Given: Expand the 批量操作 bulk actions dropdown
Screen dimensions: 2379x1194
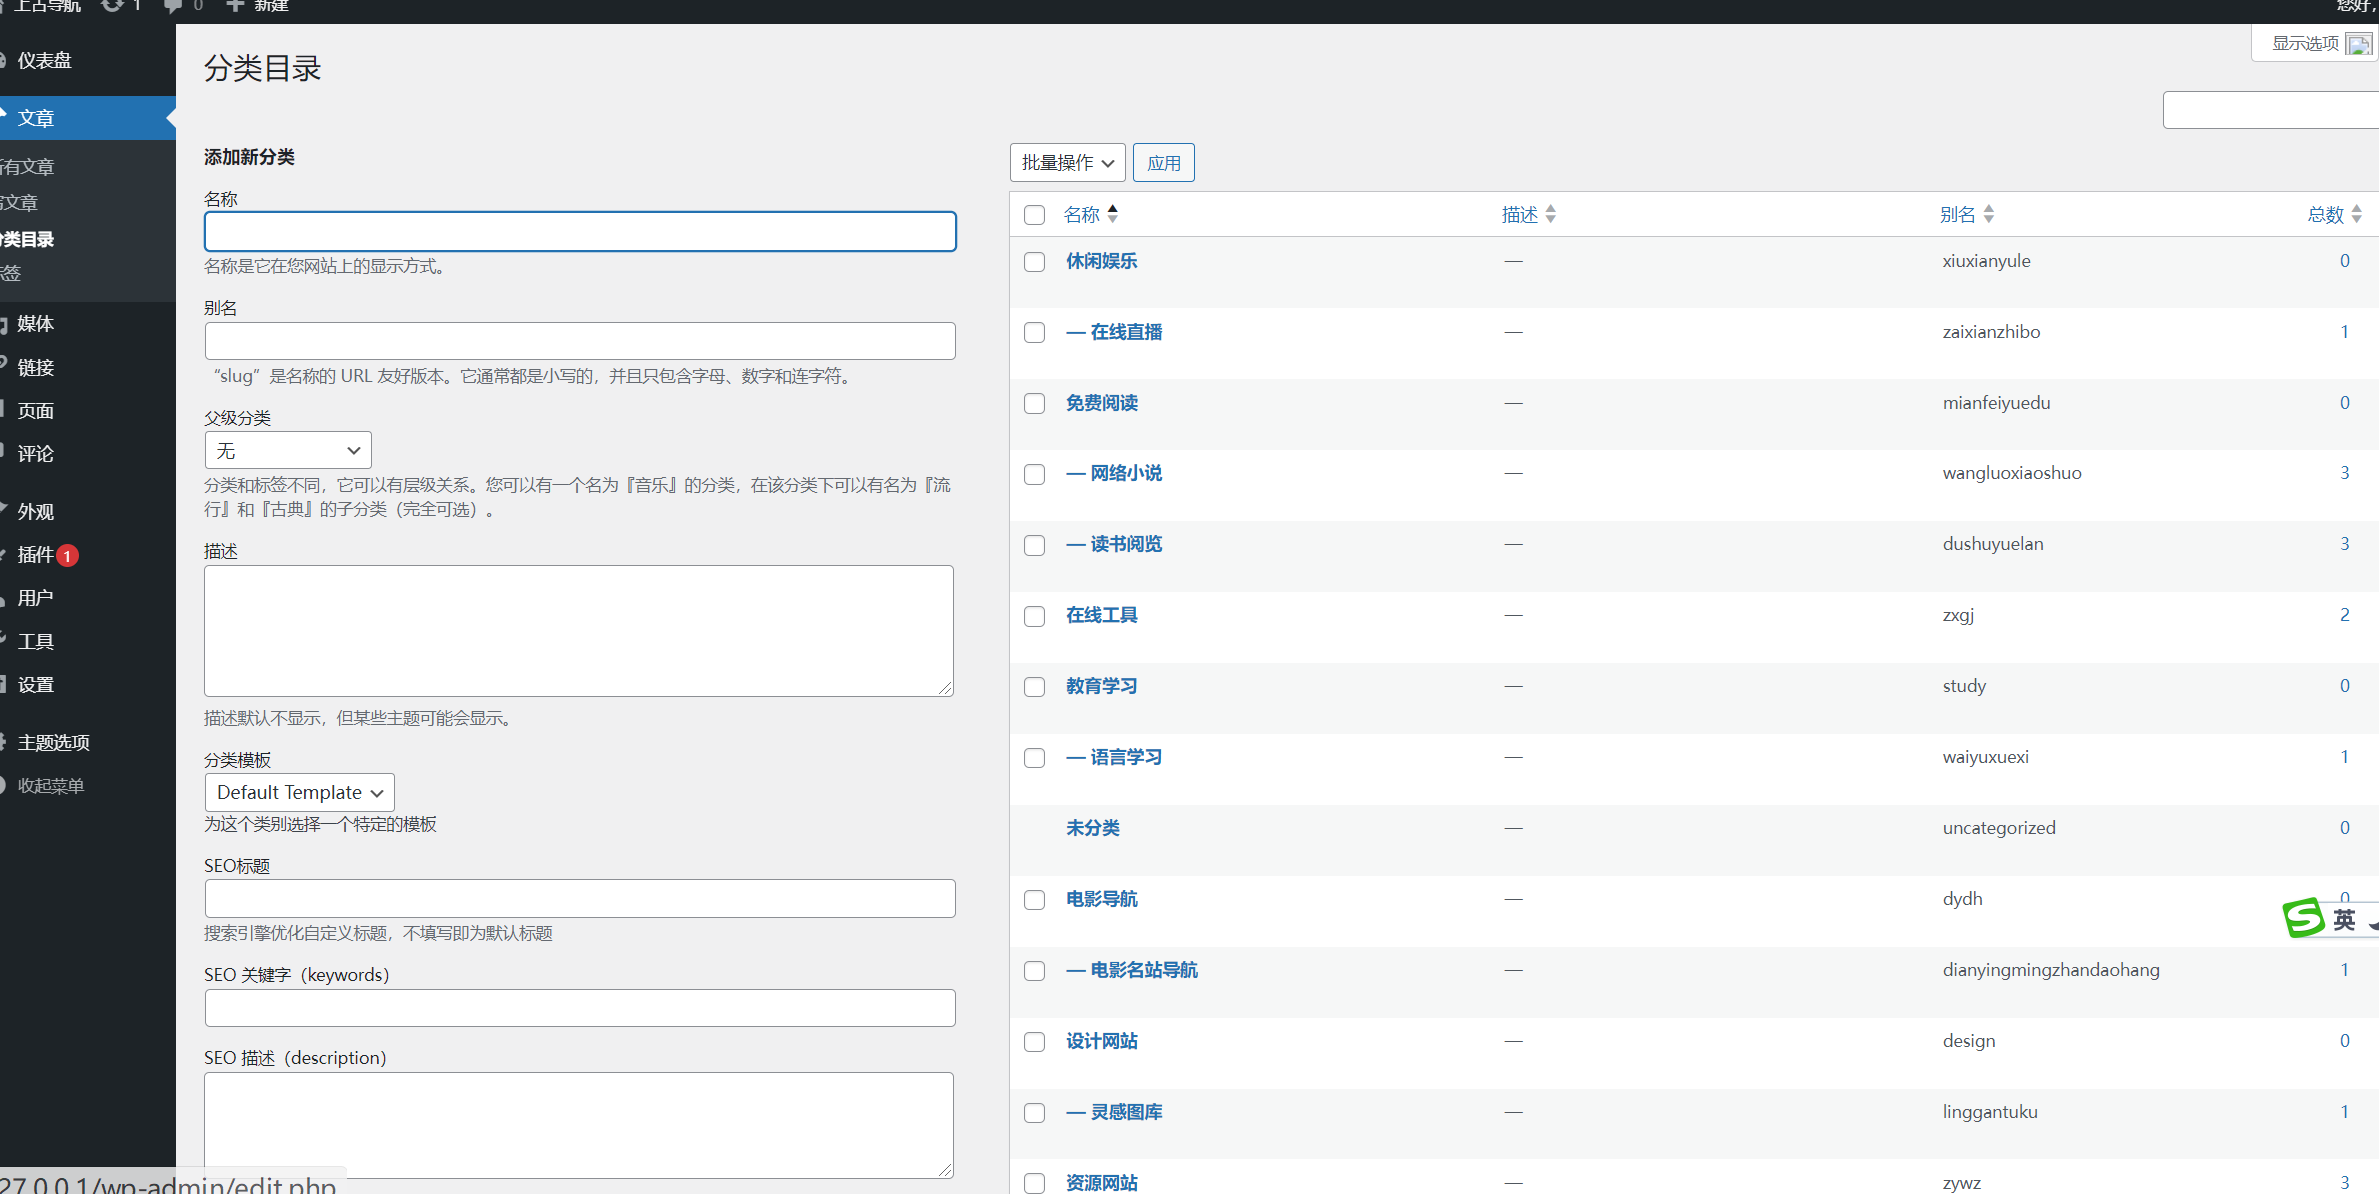Looking at the screenshot, I should [1066, 162].
